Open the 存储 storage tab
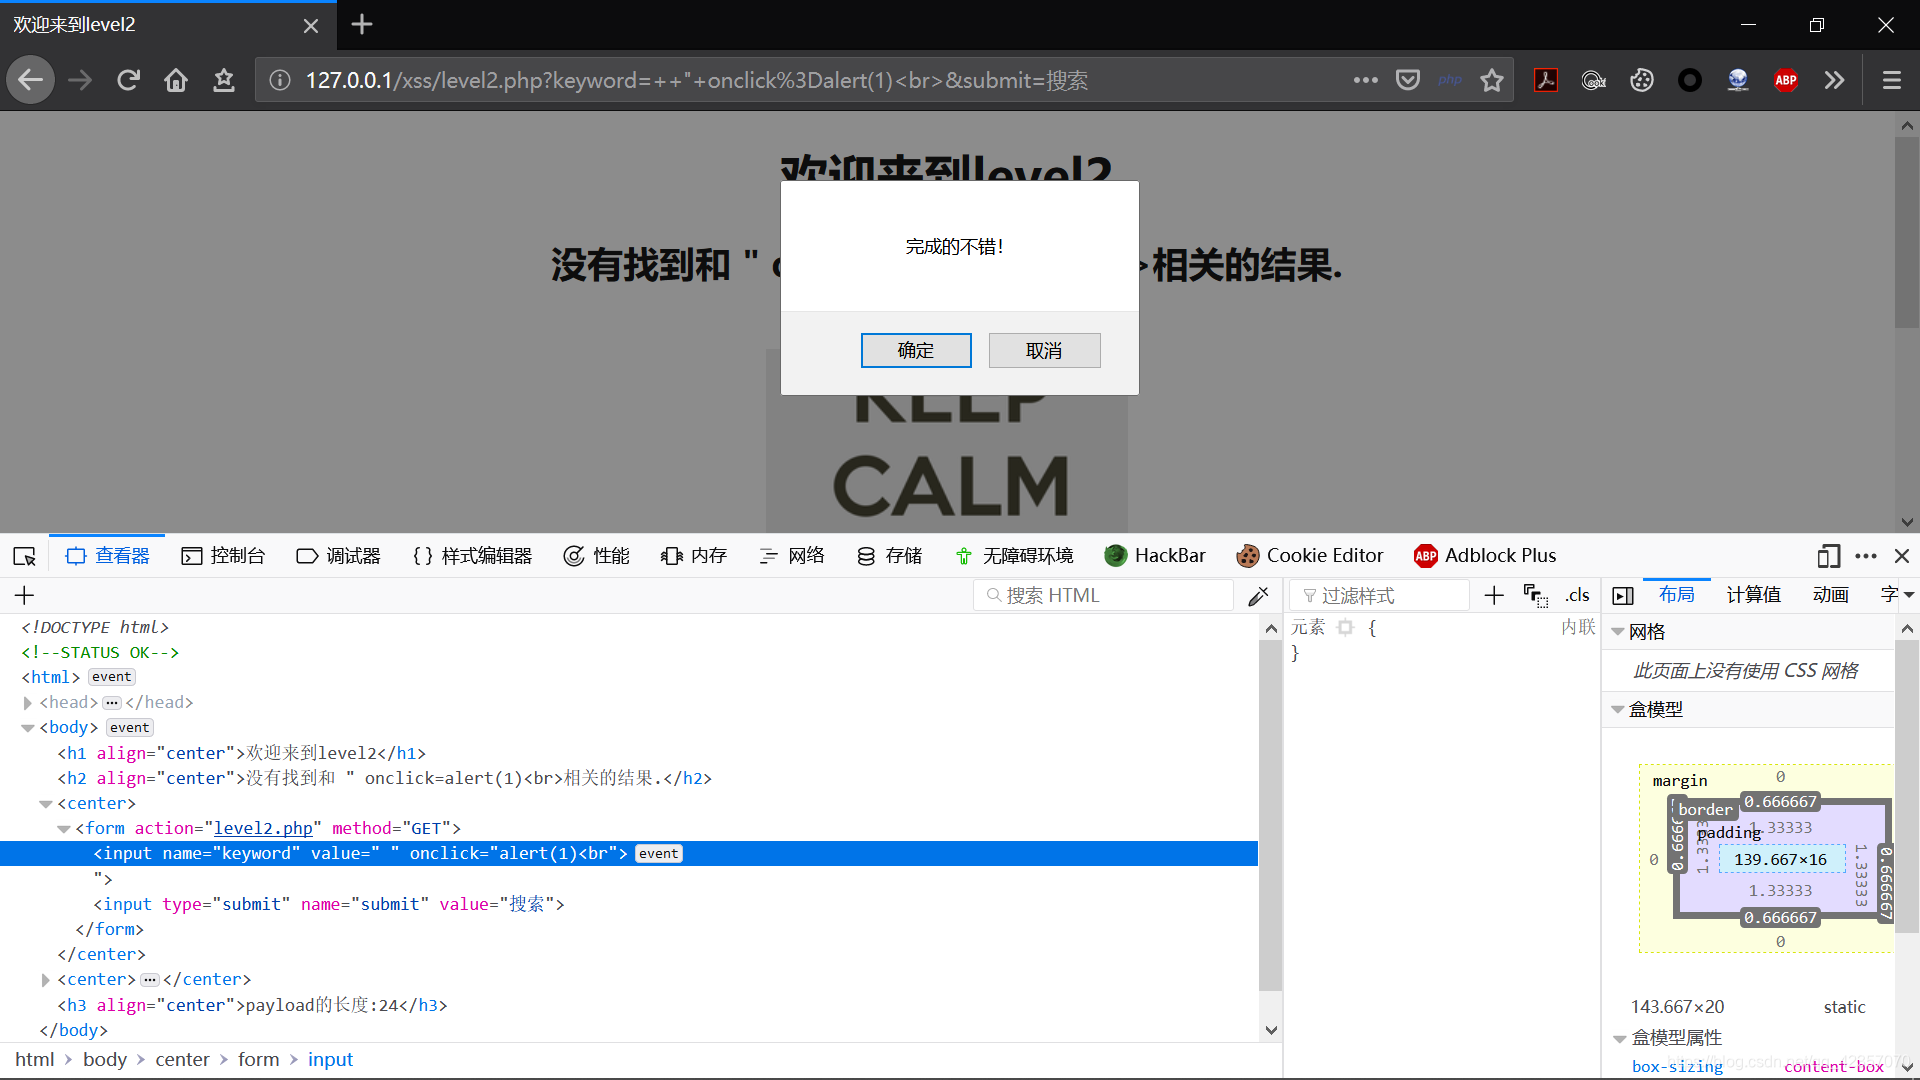Viewport: 1920px width, 1080px height. point(890,556)
